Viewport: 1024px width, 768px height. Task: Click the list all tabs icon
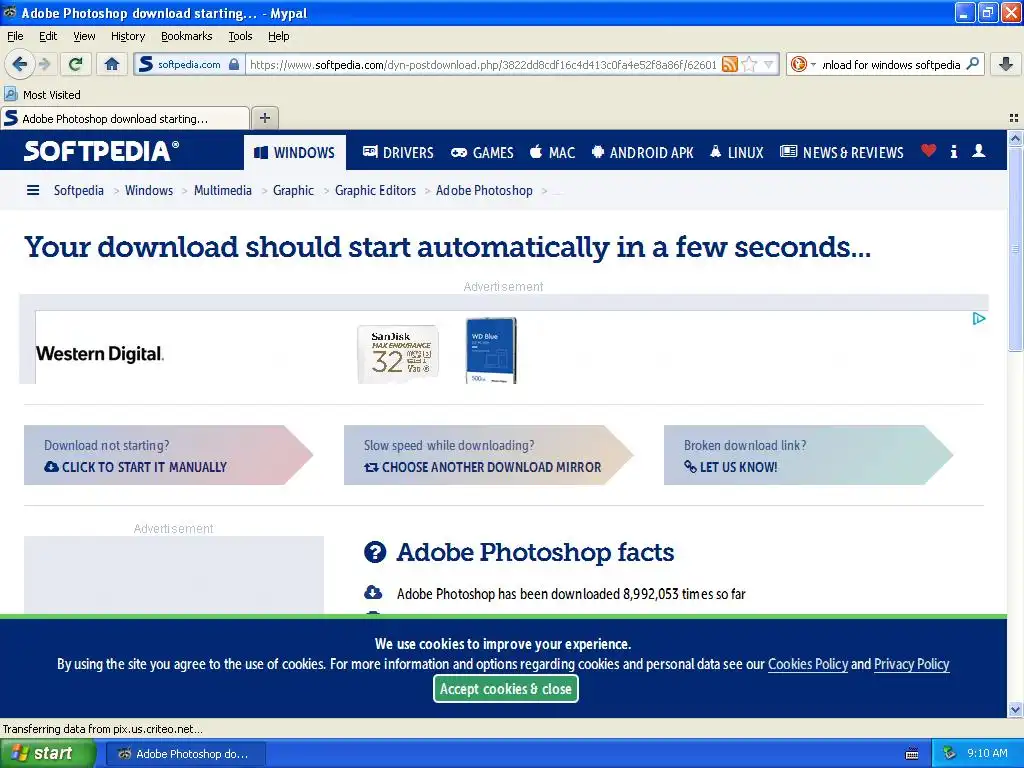pos(1014,118)
